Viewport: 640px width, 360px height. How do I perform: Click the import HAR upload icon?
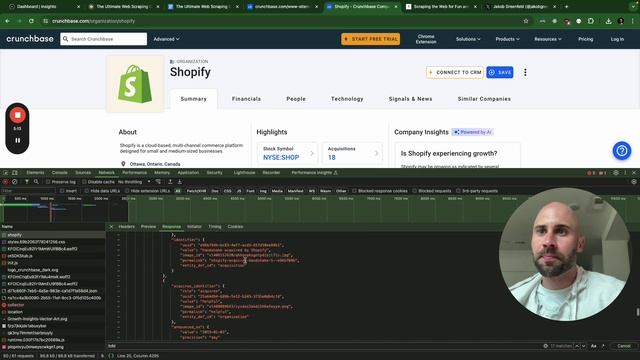click(x=170, y=182)
